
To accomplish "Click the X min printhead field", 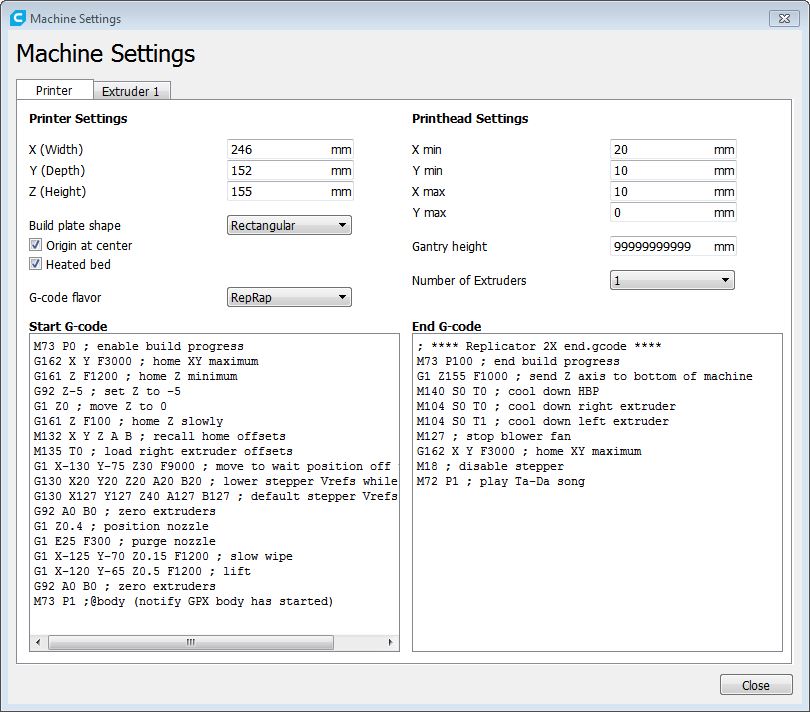I will [660, 150].
